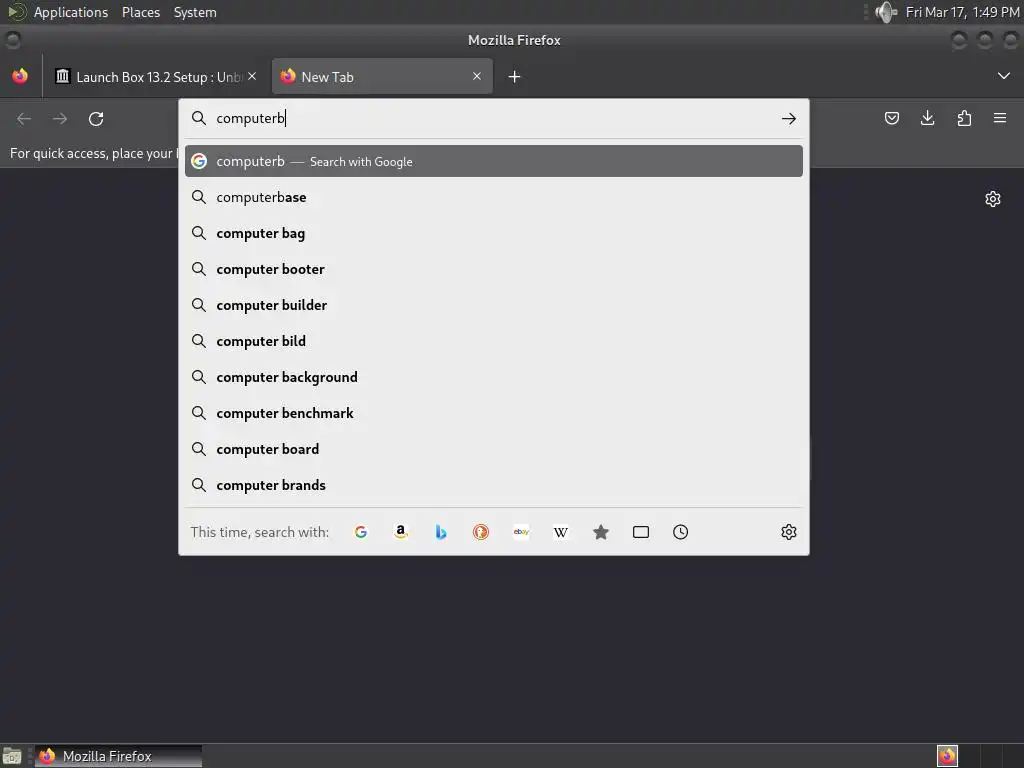Save to Pocket icon

(892, 118)
